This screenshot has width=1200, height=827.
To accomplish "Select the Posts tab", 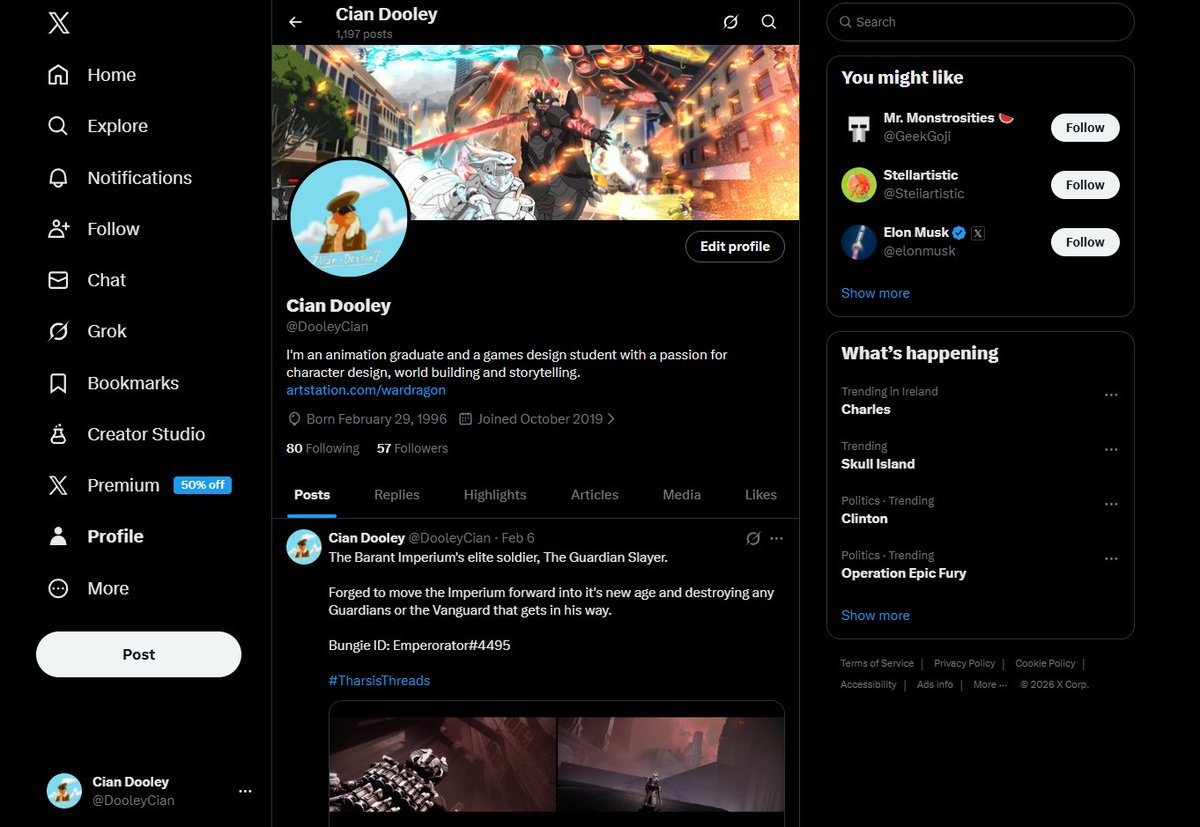I will (x=312, y=495).
